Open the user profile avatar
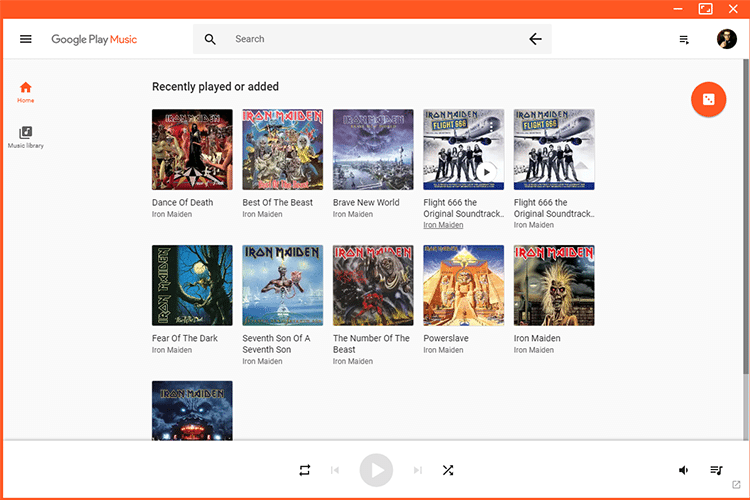 pyautogui.click(x=727, y=39)
